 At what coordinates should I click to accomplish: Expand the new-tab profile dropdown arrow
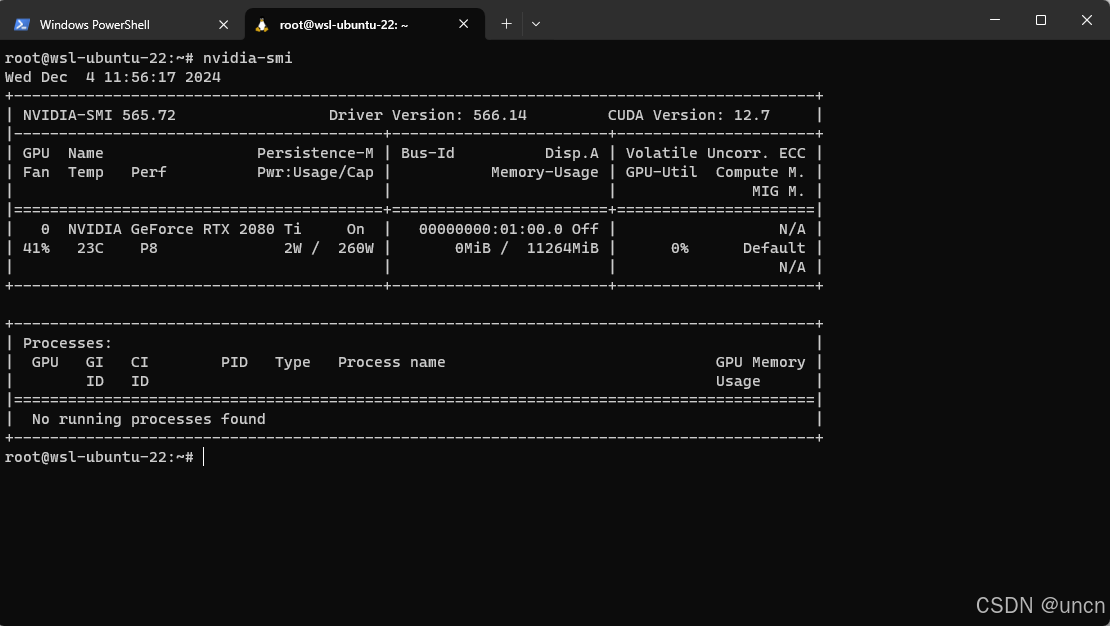[x=536, y=24]
